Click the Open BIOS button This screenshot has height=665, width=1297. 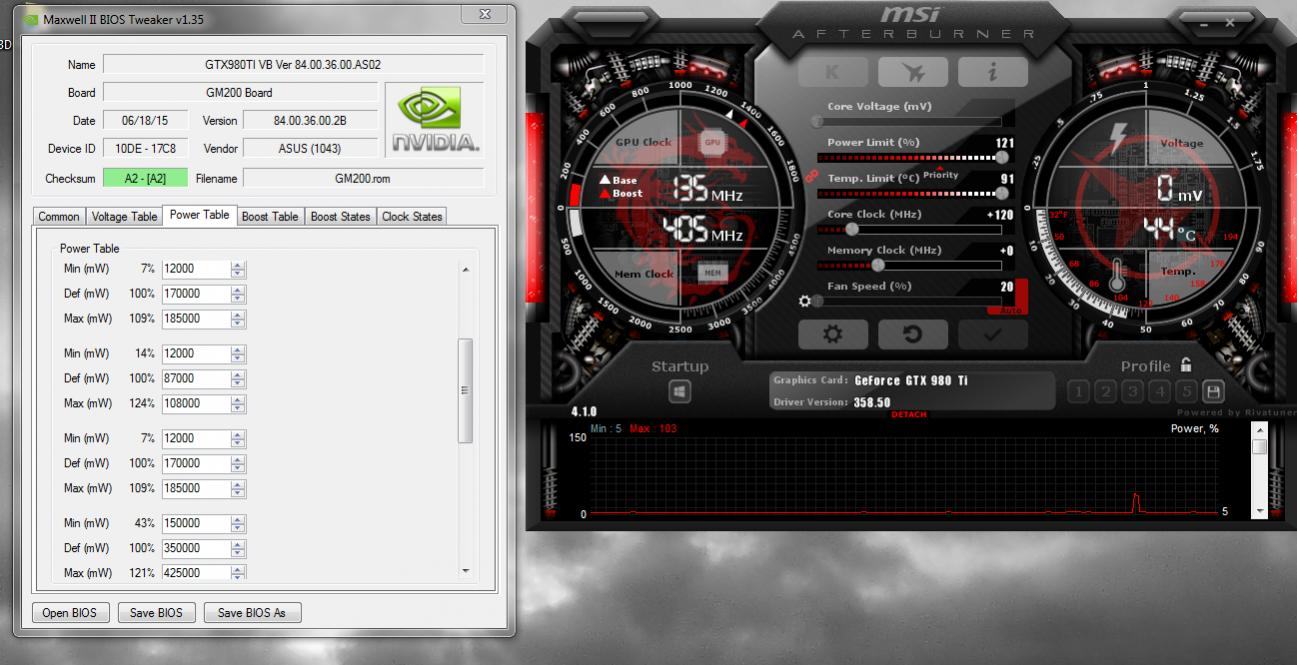tap(70, 613)
